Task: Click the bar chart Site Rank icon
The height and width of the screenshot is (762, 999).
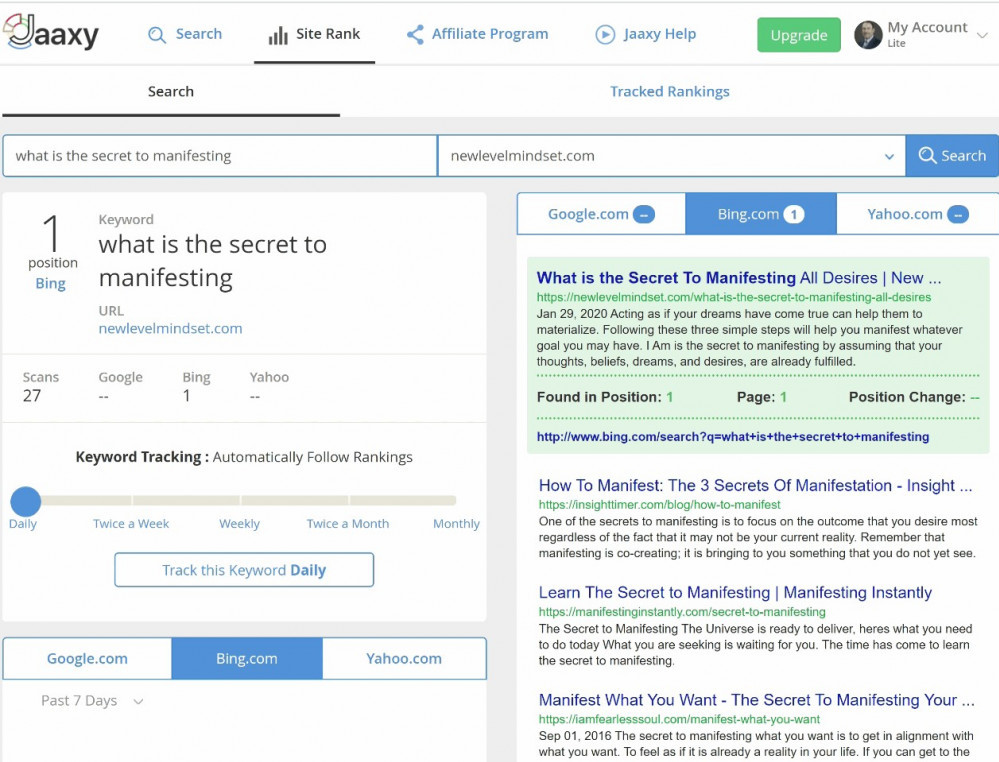Action: click(x=278, y=35)
